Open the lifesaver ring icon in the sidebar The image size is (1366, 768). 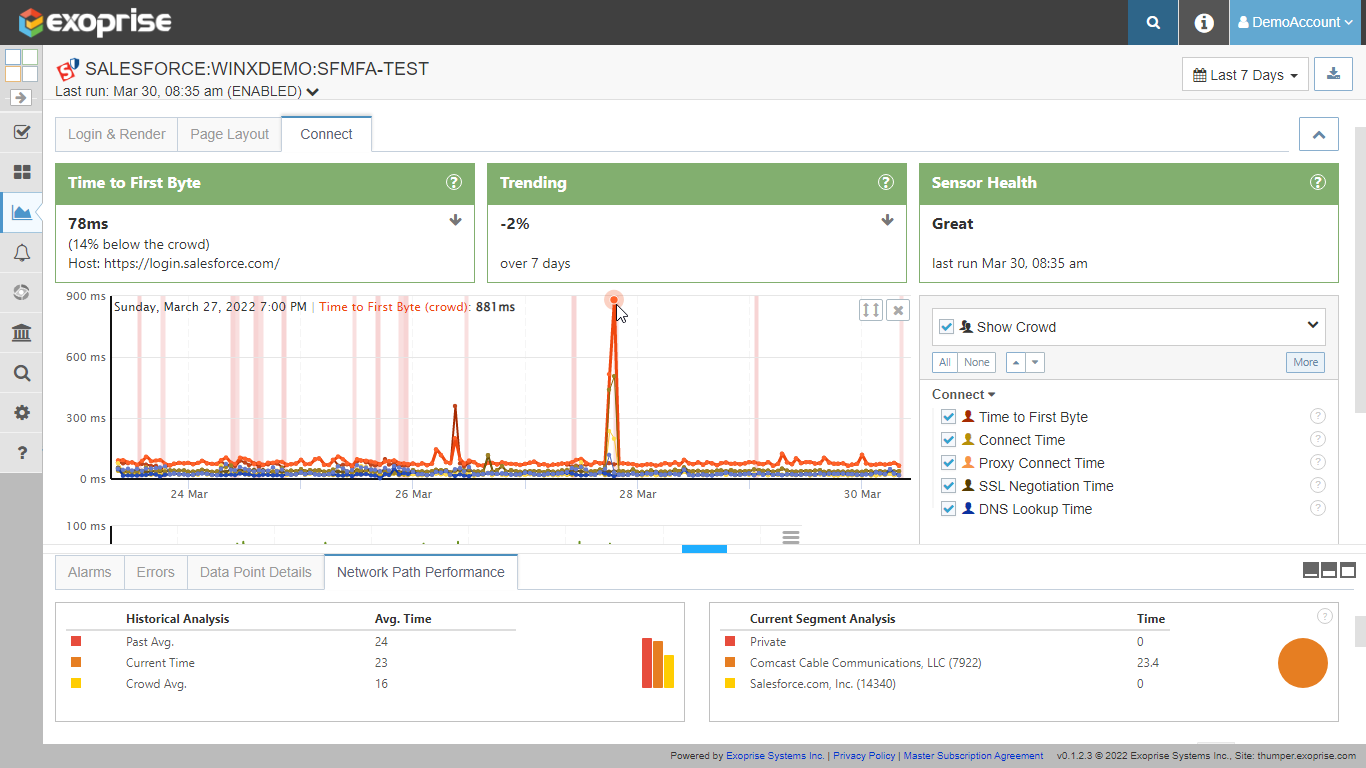[x=21, y=293]
